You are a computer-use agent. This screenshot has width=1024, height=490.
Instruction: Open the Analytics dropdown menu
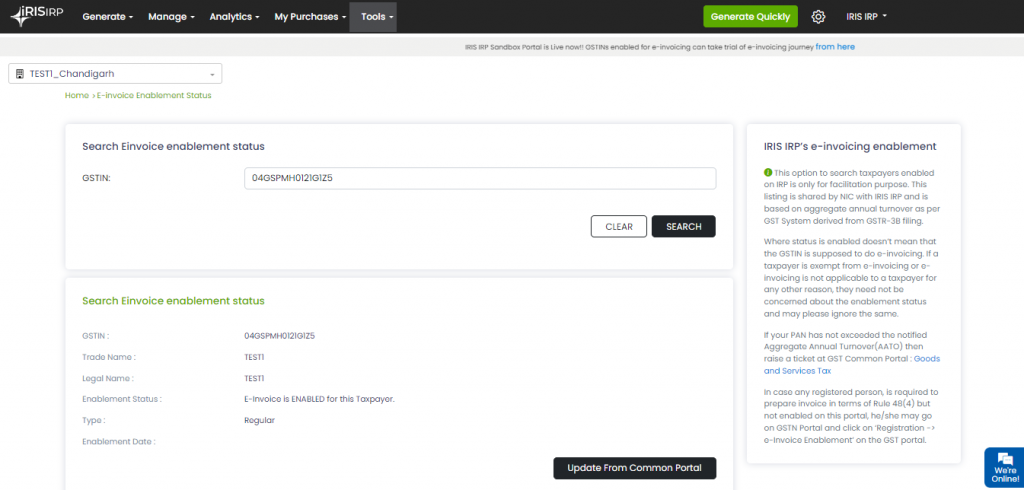pos(234,17)
